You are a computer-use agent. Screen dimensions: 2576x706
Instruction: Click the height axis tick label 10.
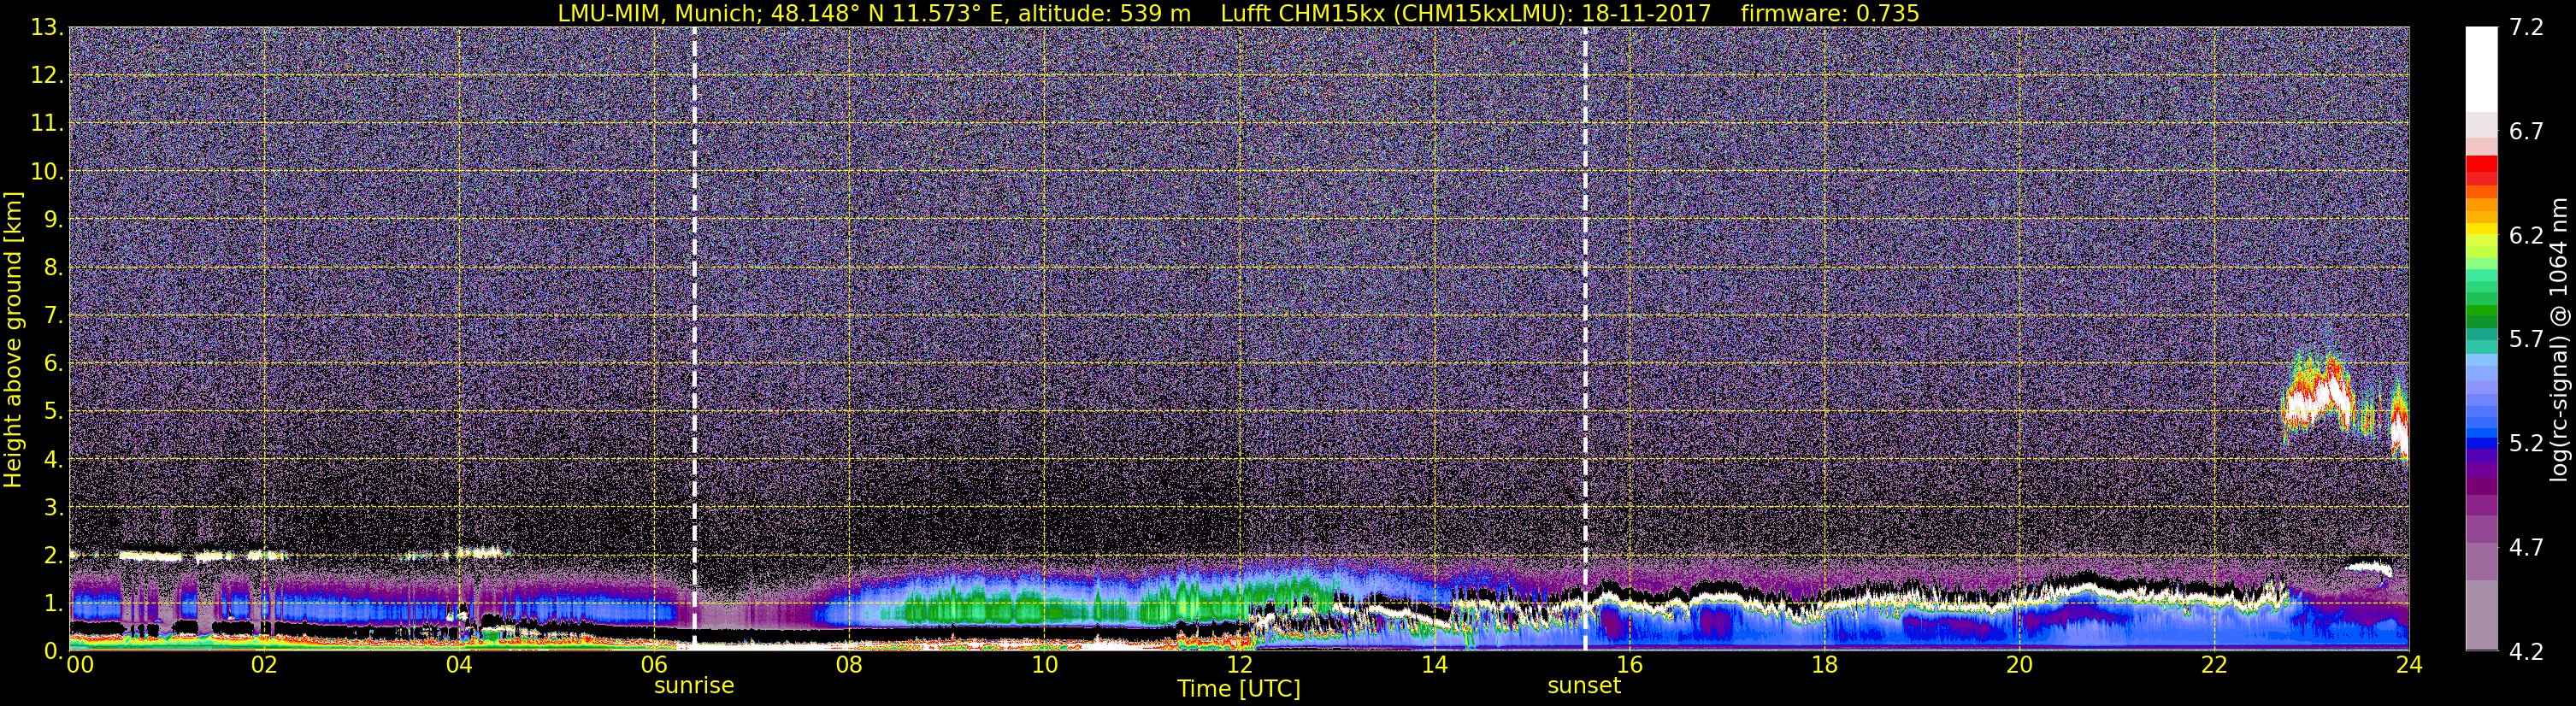pos(47,172)
